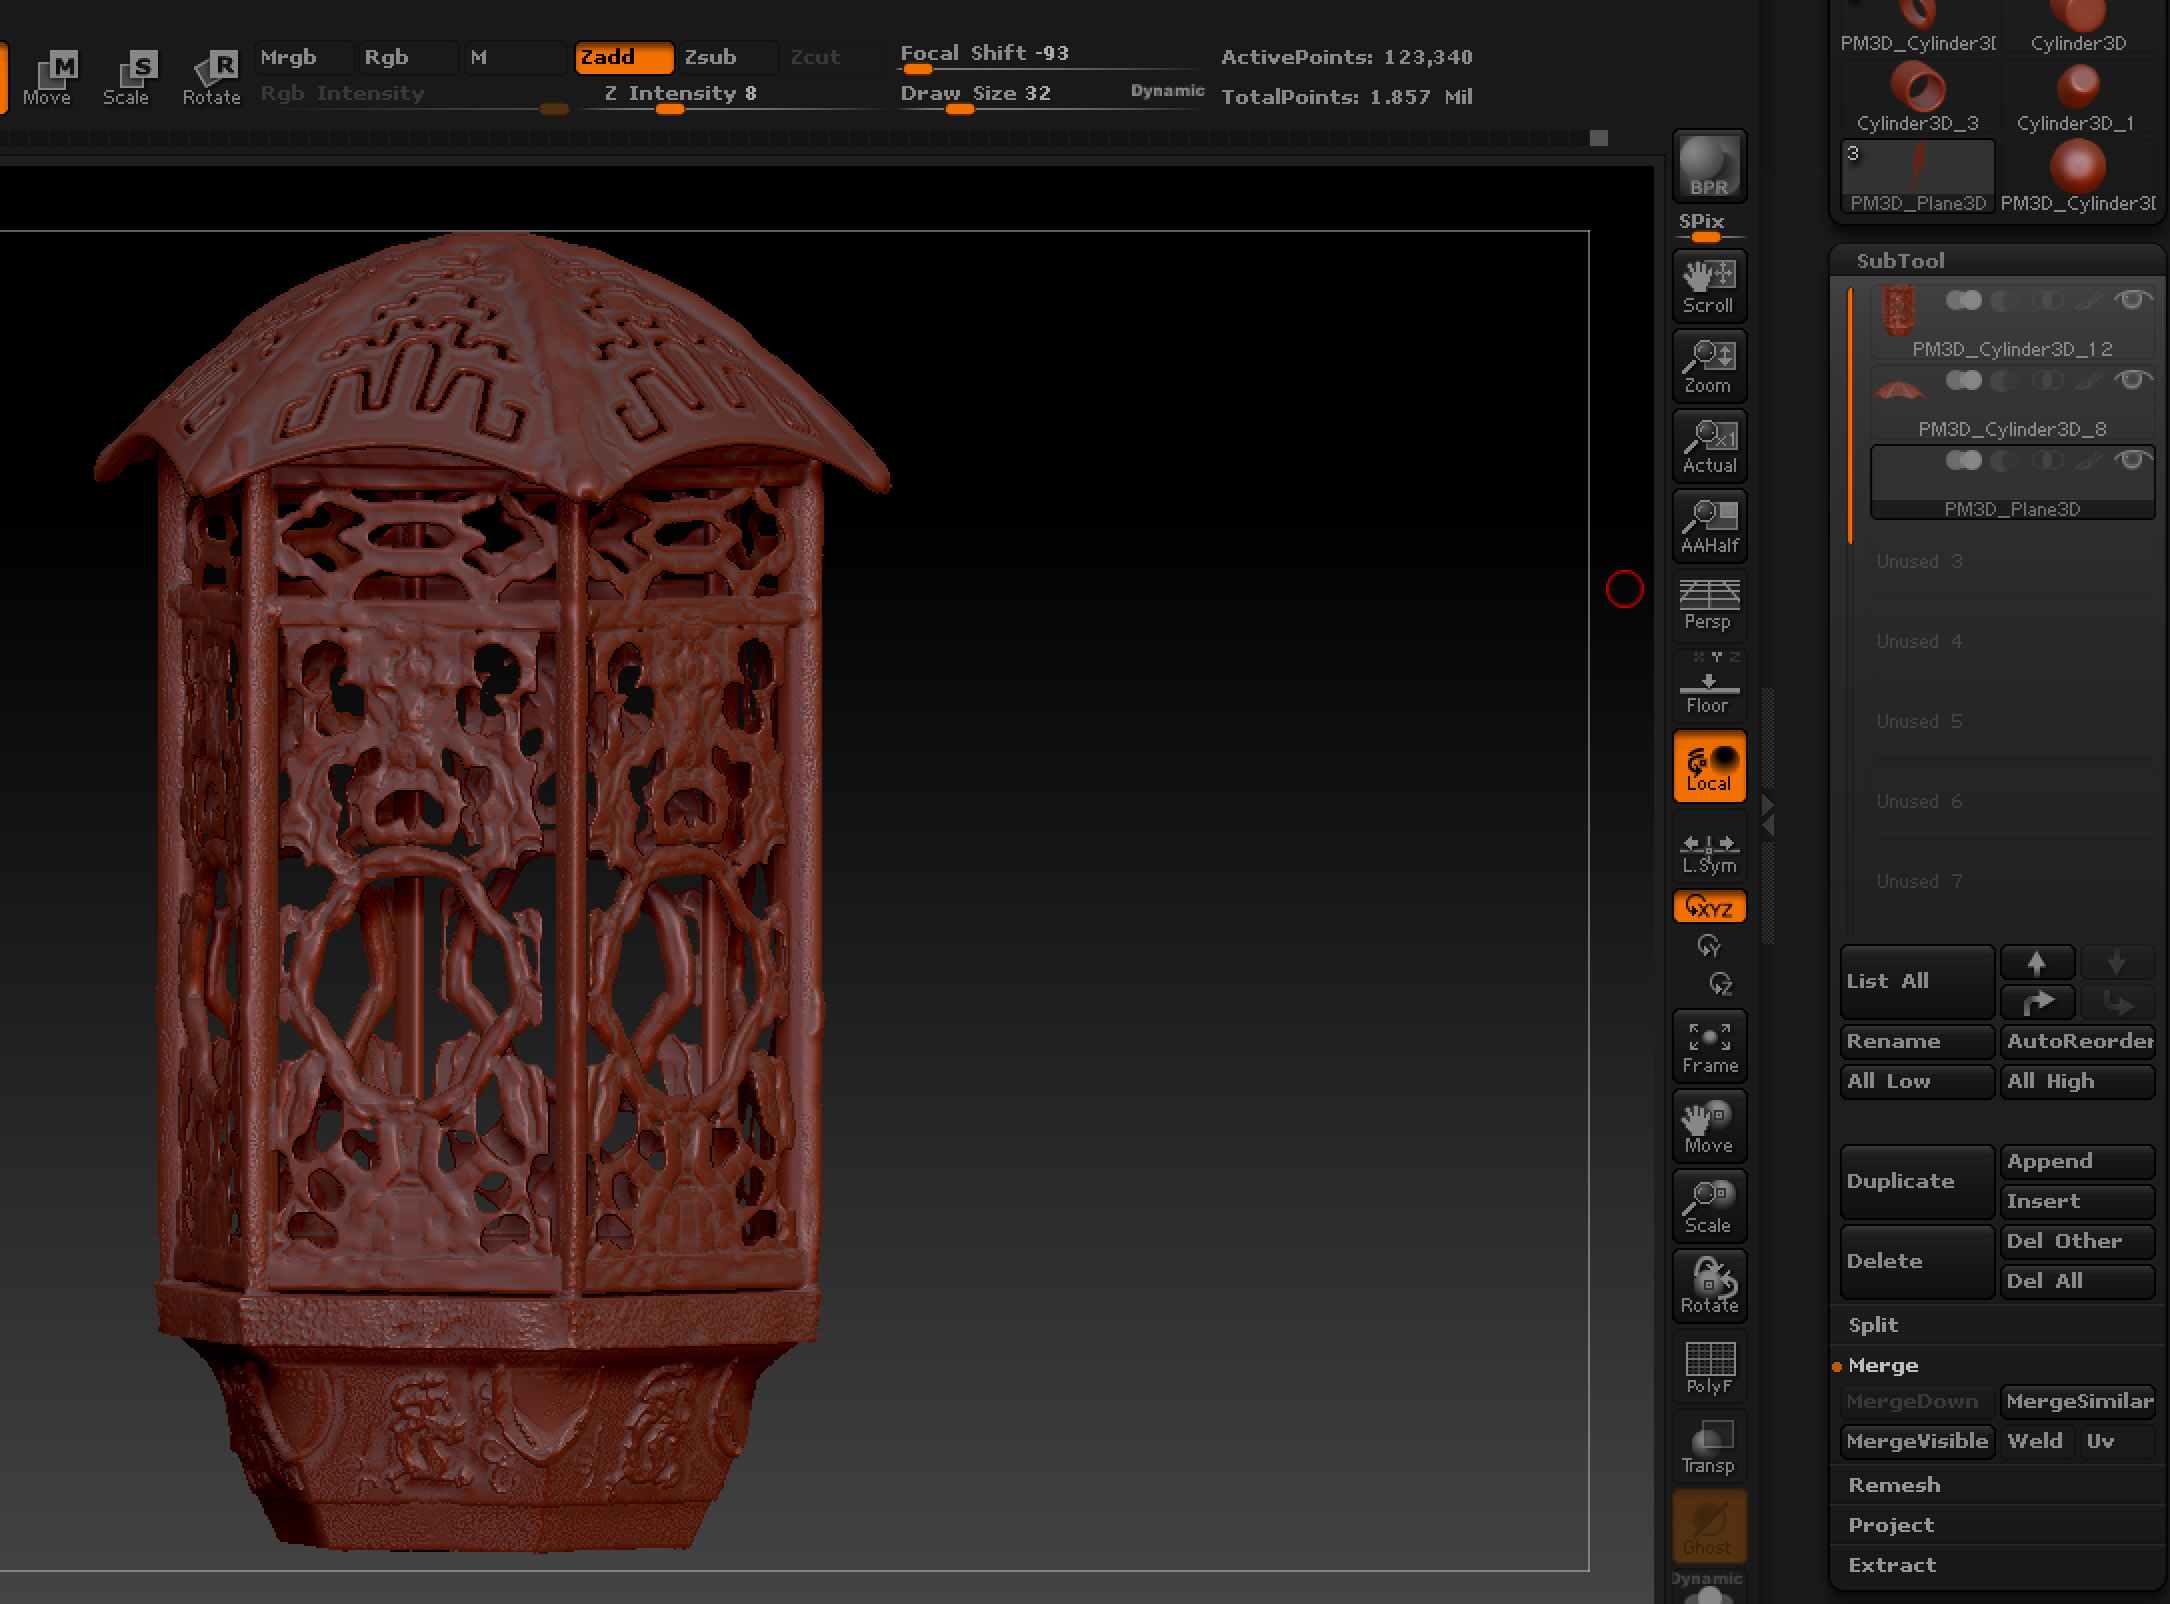Expand the Remesh section

pos(1894,1485)
